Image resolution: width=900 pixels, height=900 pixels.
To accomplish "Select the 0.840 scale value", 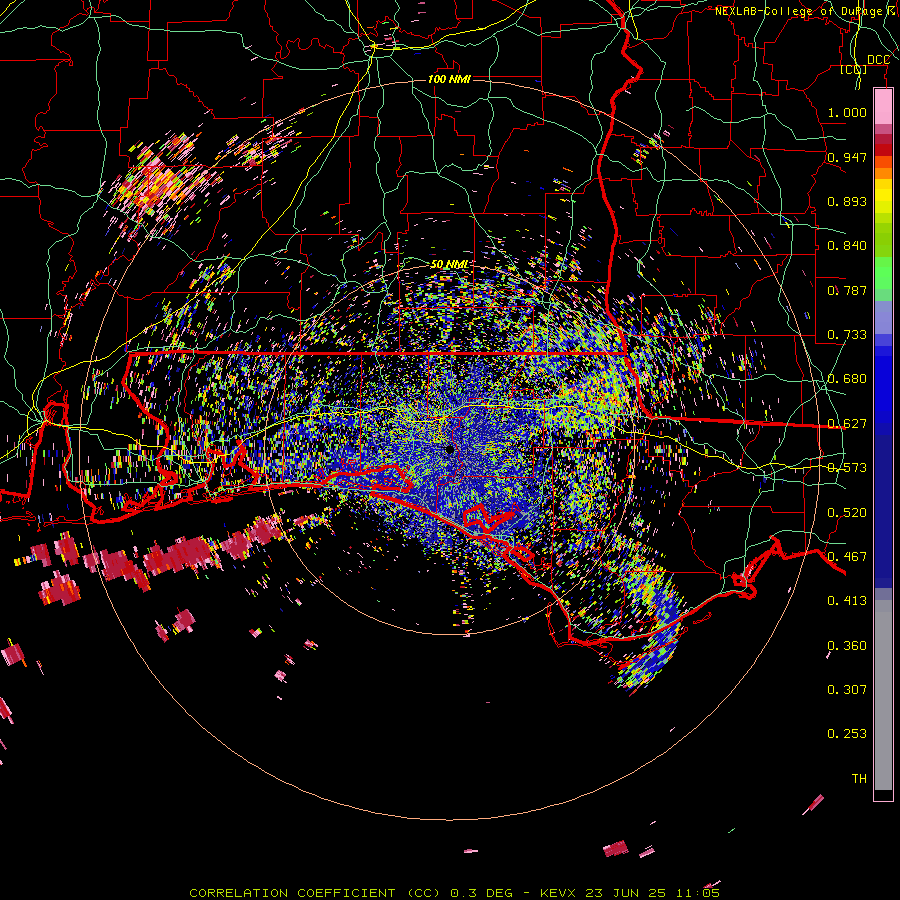I will [x=847, y=246].
